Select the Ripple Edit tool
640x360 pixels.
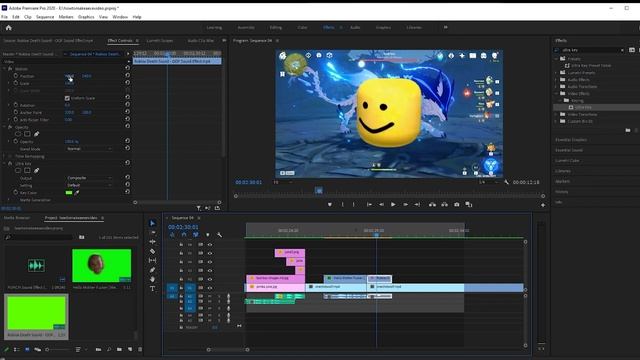coord(152,242)
